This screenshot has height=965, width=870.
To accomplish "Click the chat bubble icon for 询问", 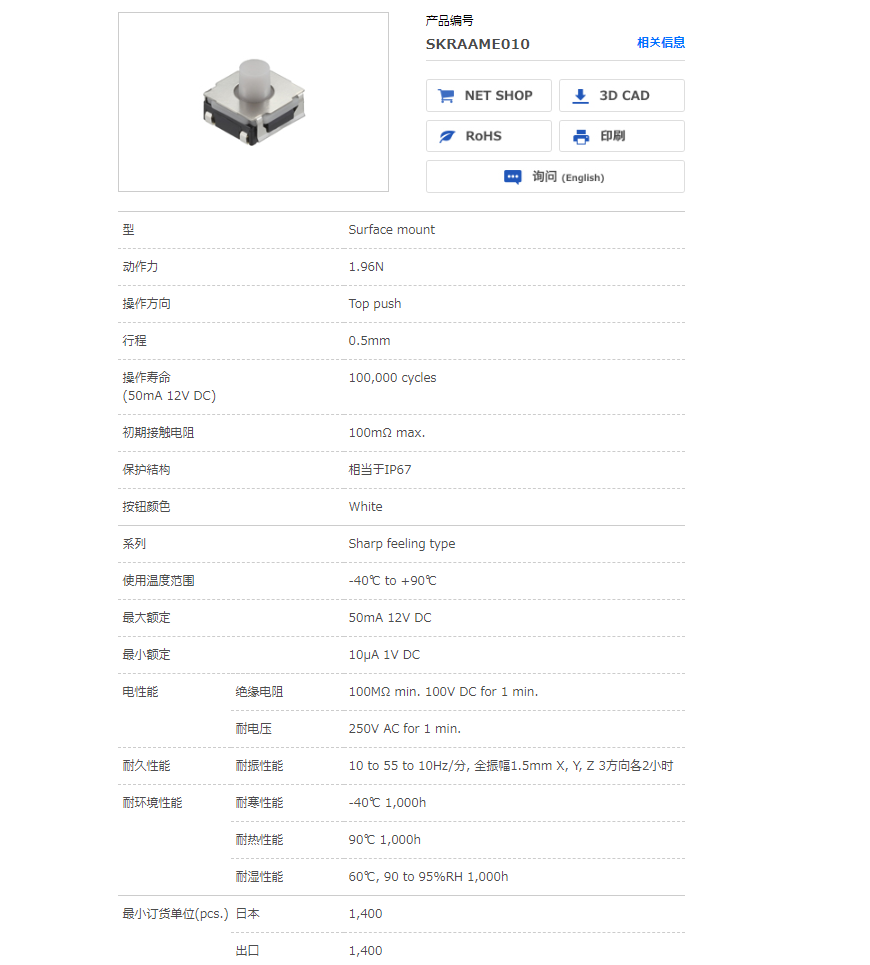I will 513,177.
